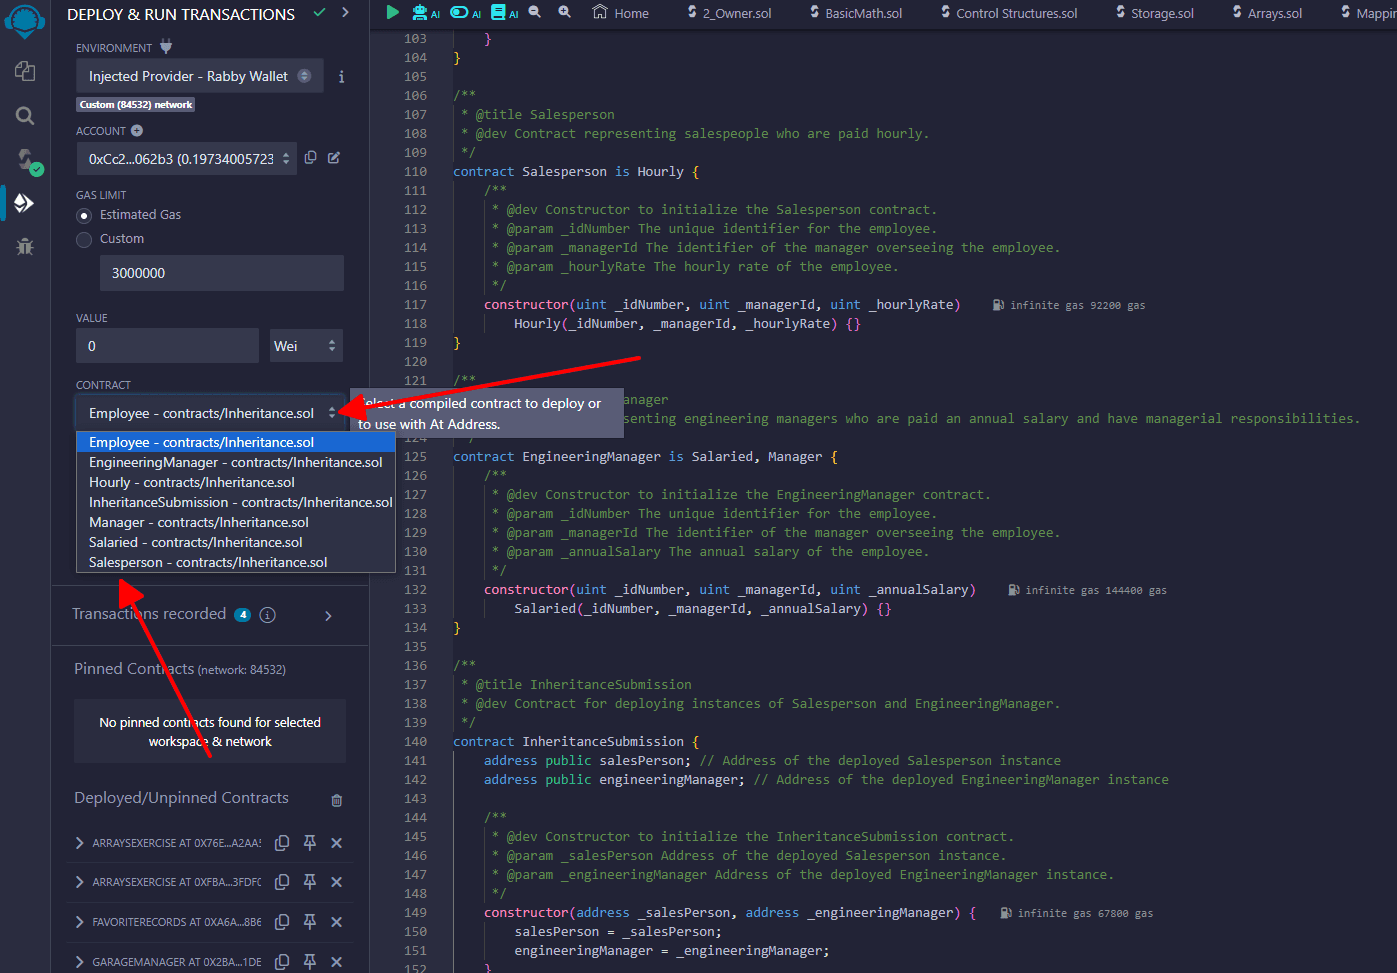Click the green checkmark next to panel title

click(x=319, y=13)
